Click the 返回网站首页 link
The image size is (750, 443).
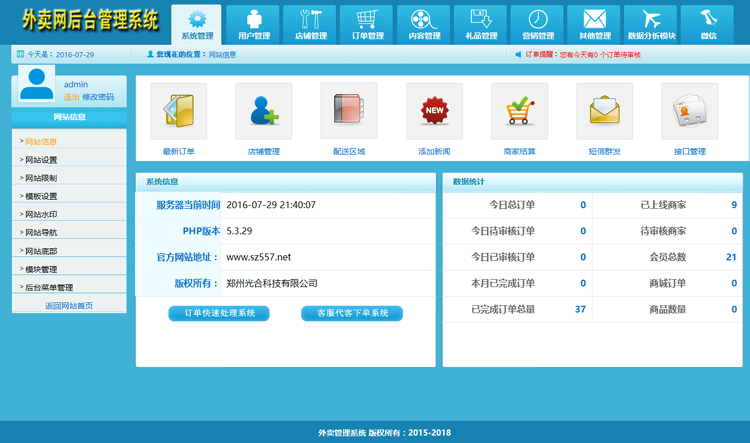[x=69, y=305]
